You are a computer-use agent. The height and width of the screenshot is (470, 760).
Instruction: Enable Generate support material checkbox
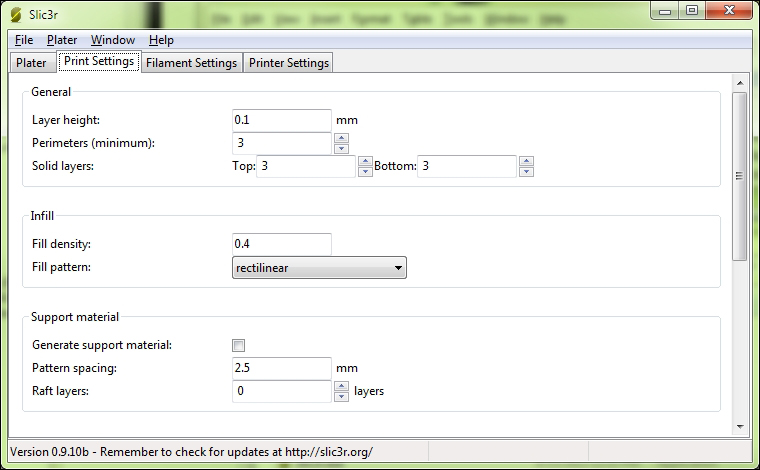[x=238, y=345]
